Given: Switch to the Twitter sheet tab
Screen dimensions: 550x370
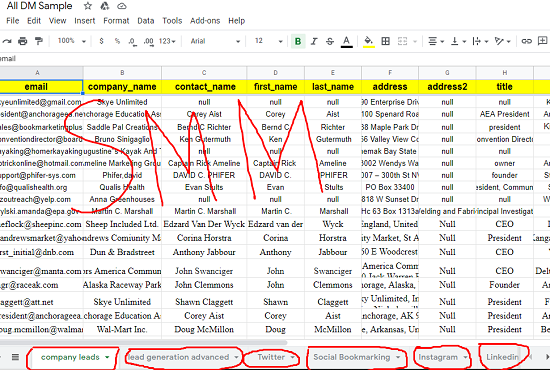Looking at the screenshot, I should (271, 357).
